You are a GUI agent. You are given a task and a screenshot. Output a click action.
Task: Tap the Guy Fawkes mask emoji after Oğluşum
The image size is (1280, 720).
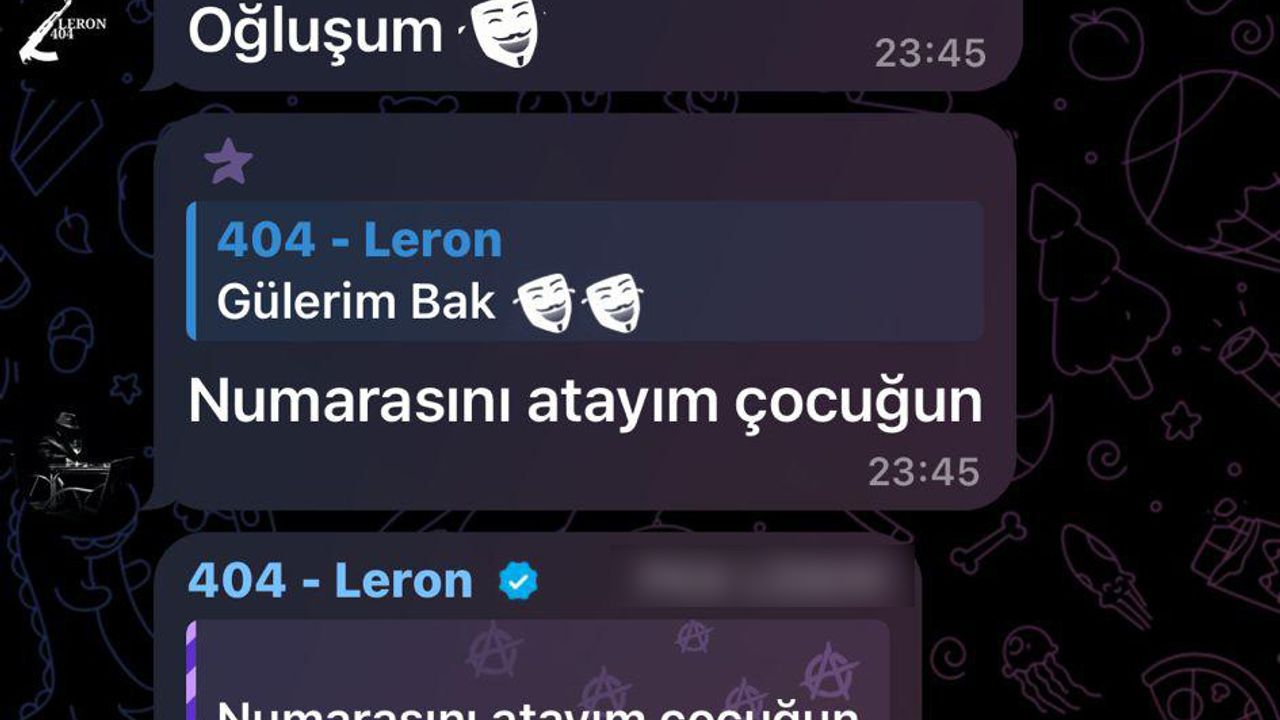pos(502,30)
